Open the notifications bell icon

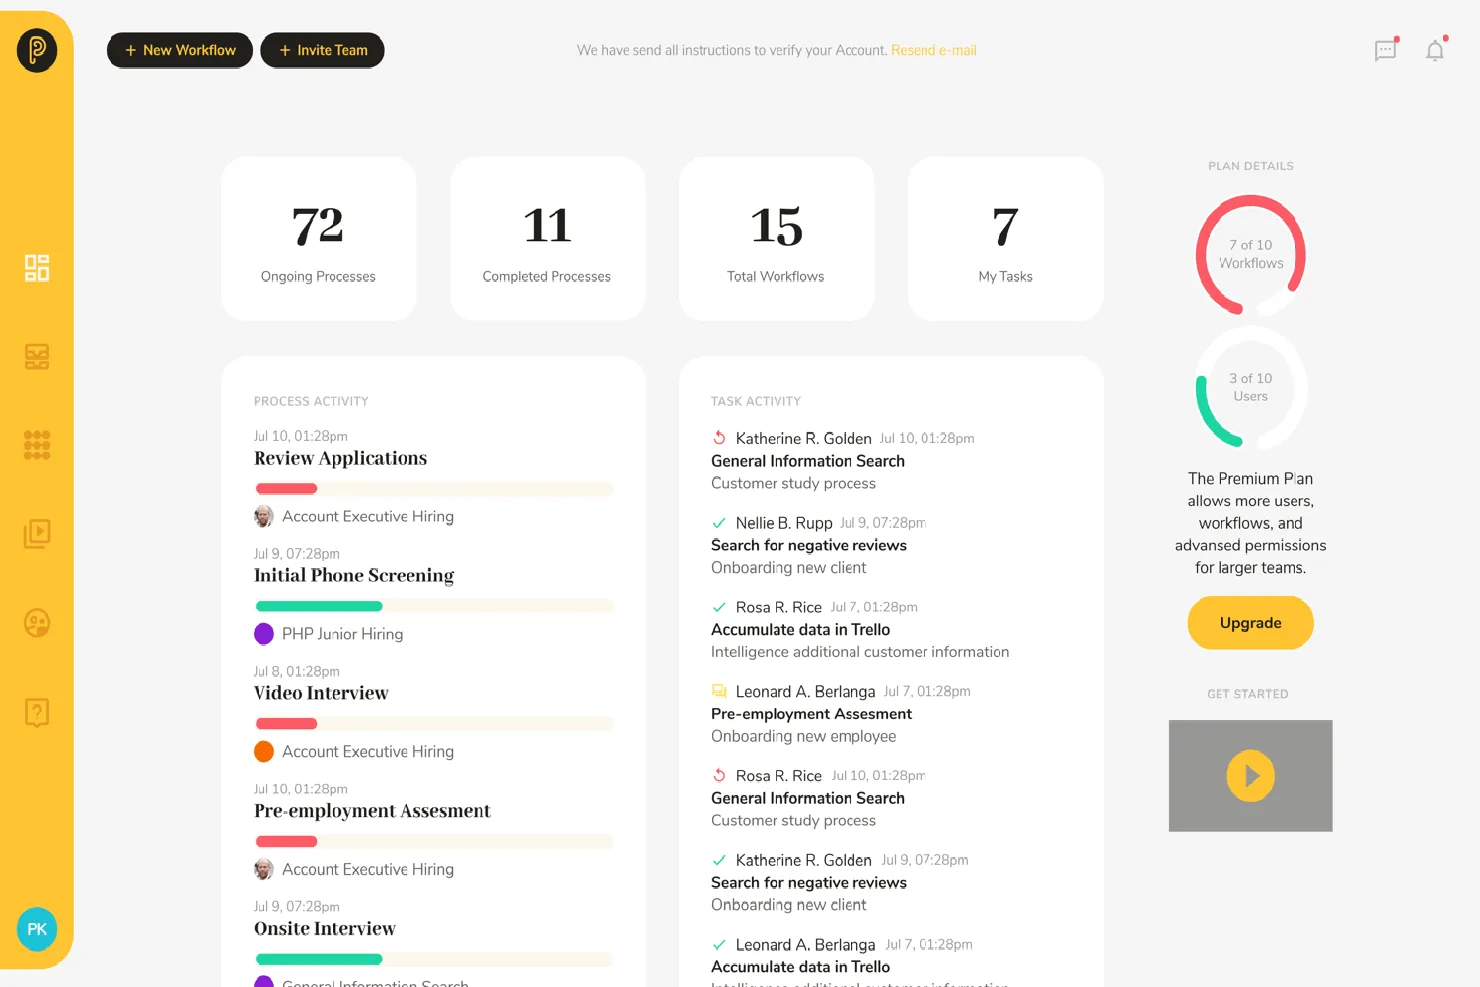pyautogui.click(x=1435, y=50)
